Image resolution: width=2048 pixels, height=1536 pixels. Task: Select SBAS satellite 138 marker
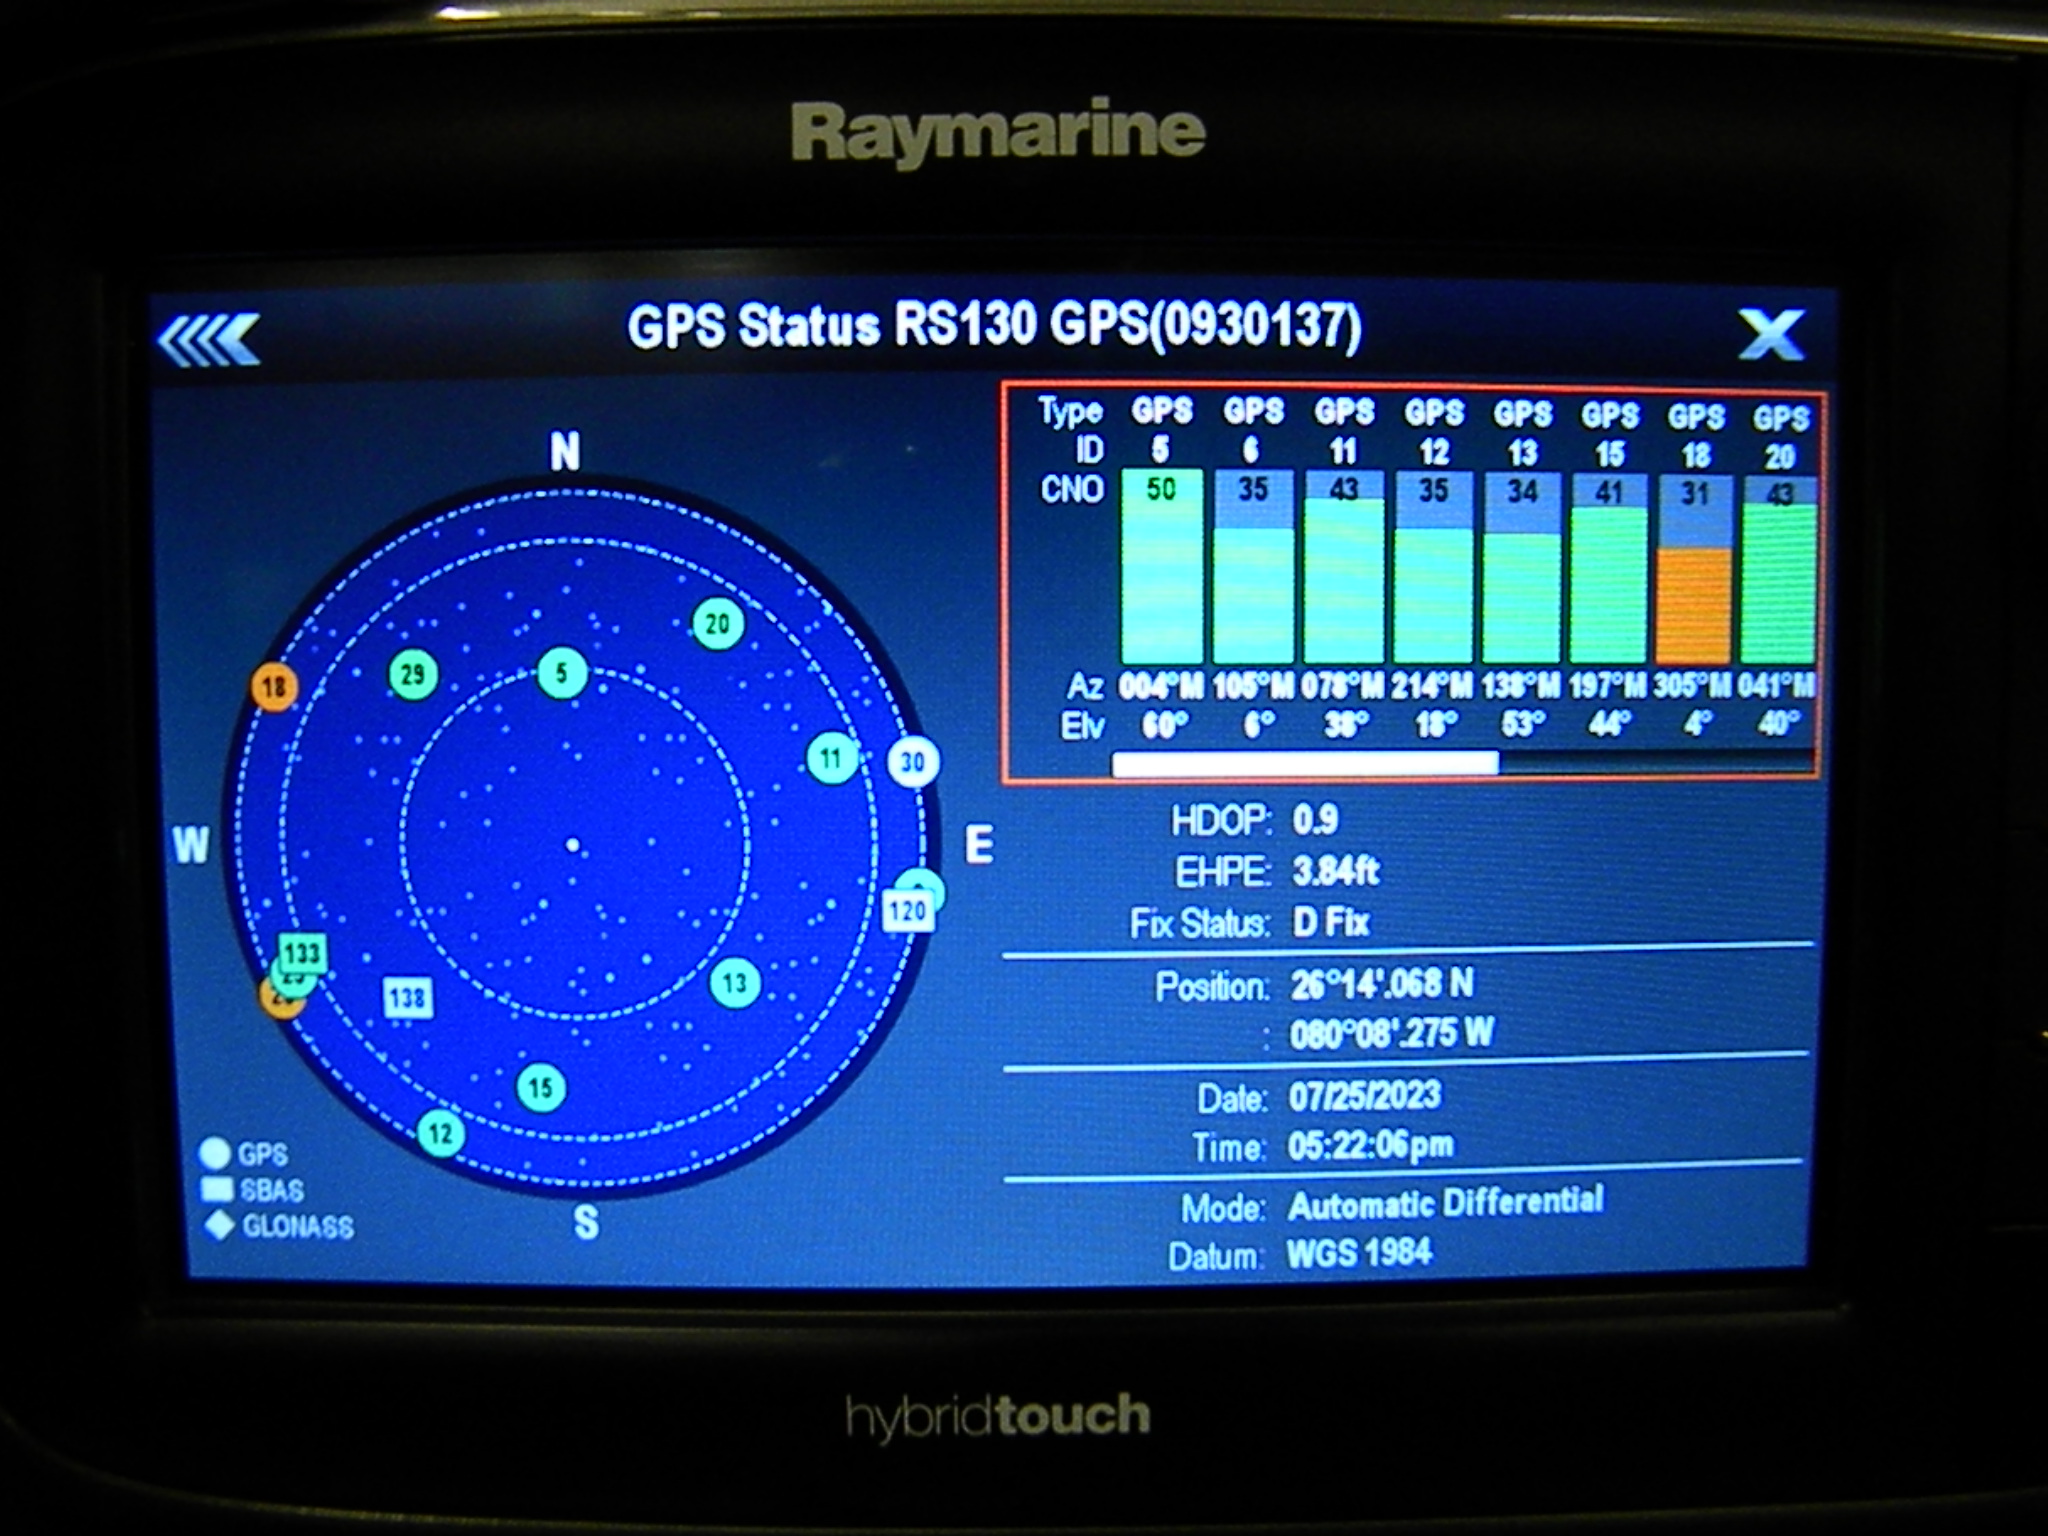point(408,998)
